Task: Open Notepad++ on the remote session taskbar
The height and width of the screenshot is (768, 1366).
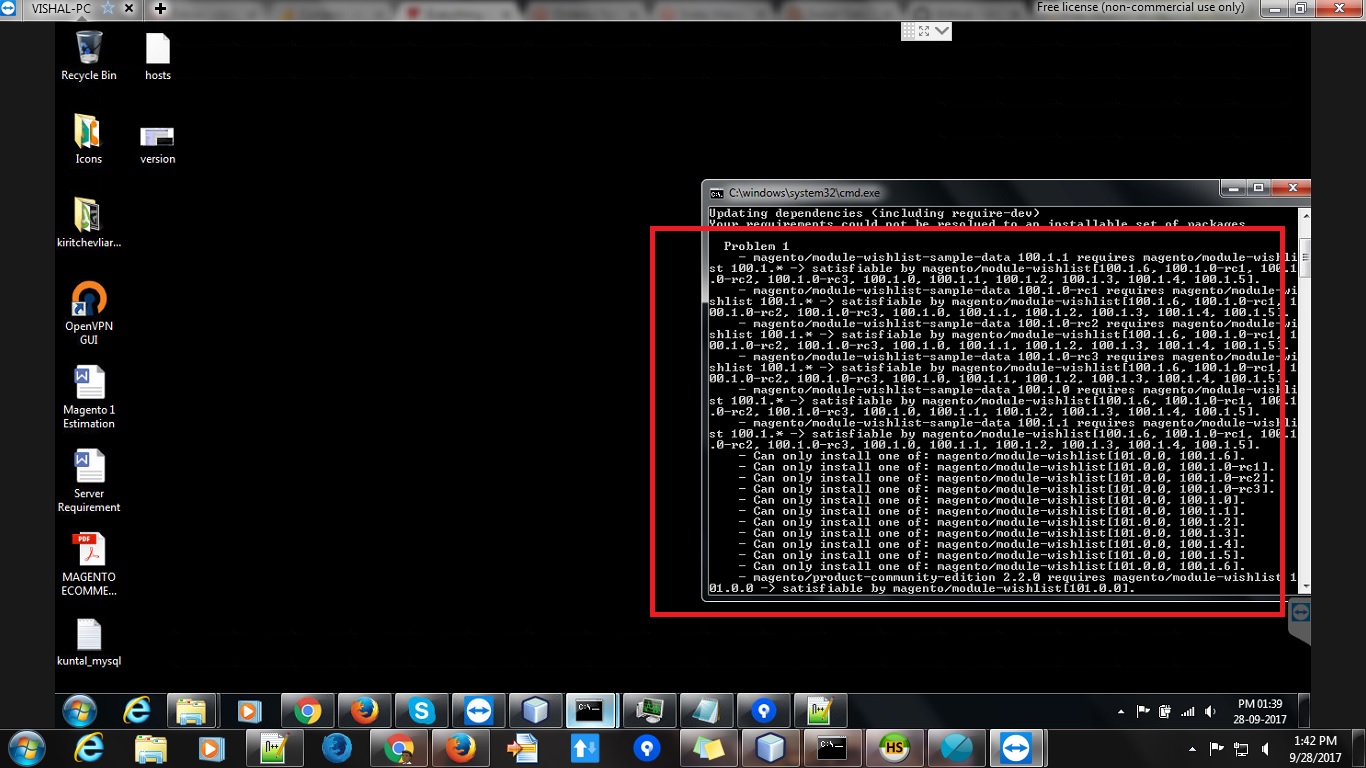Action: [820, 711]
